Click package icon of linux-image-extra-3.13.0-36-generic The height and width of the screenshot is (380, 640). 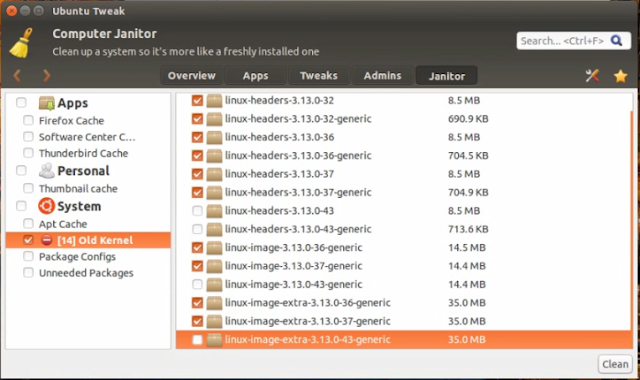[x=214, y=303]
